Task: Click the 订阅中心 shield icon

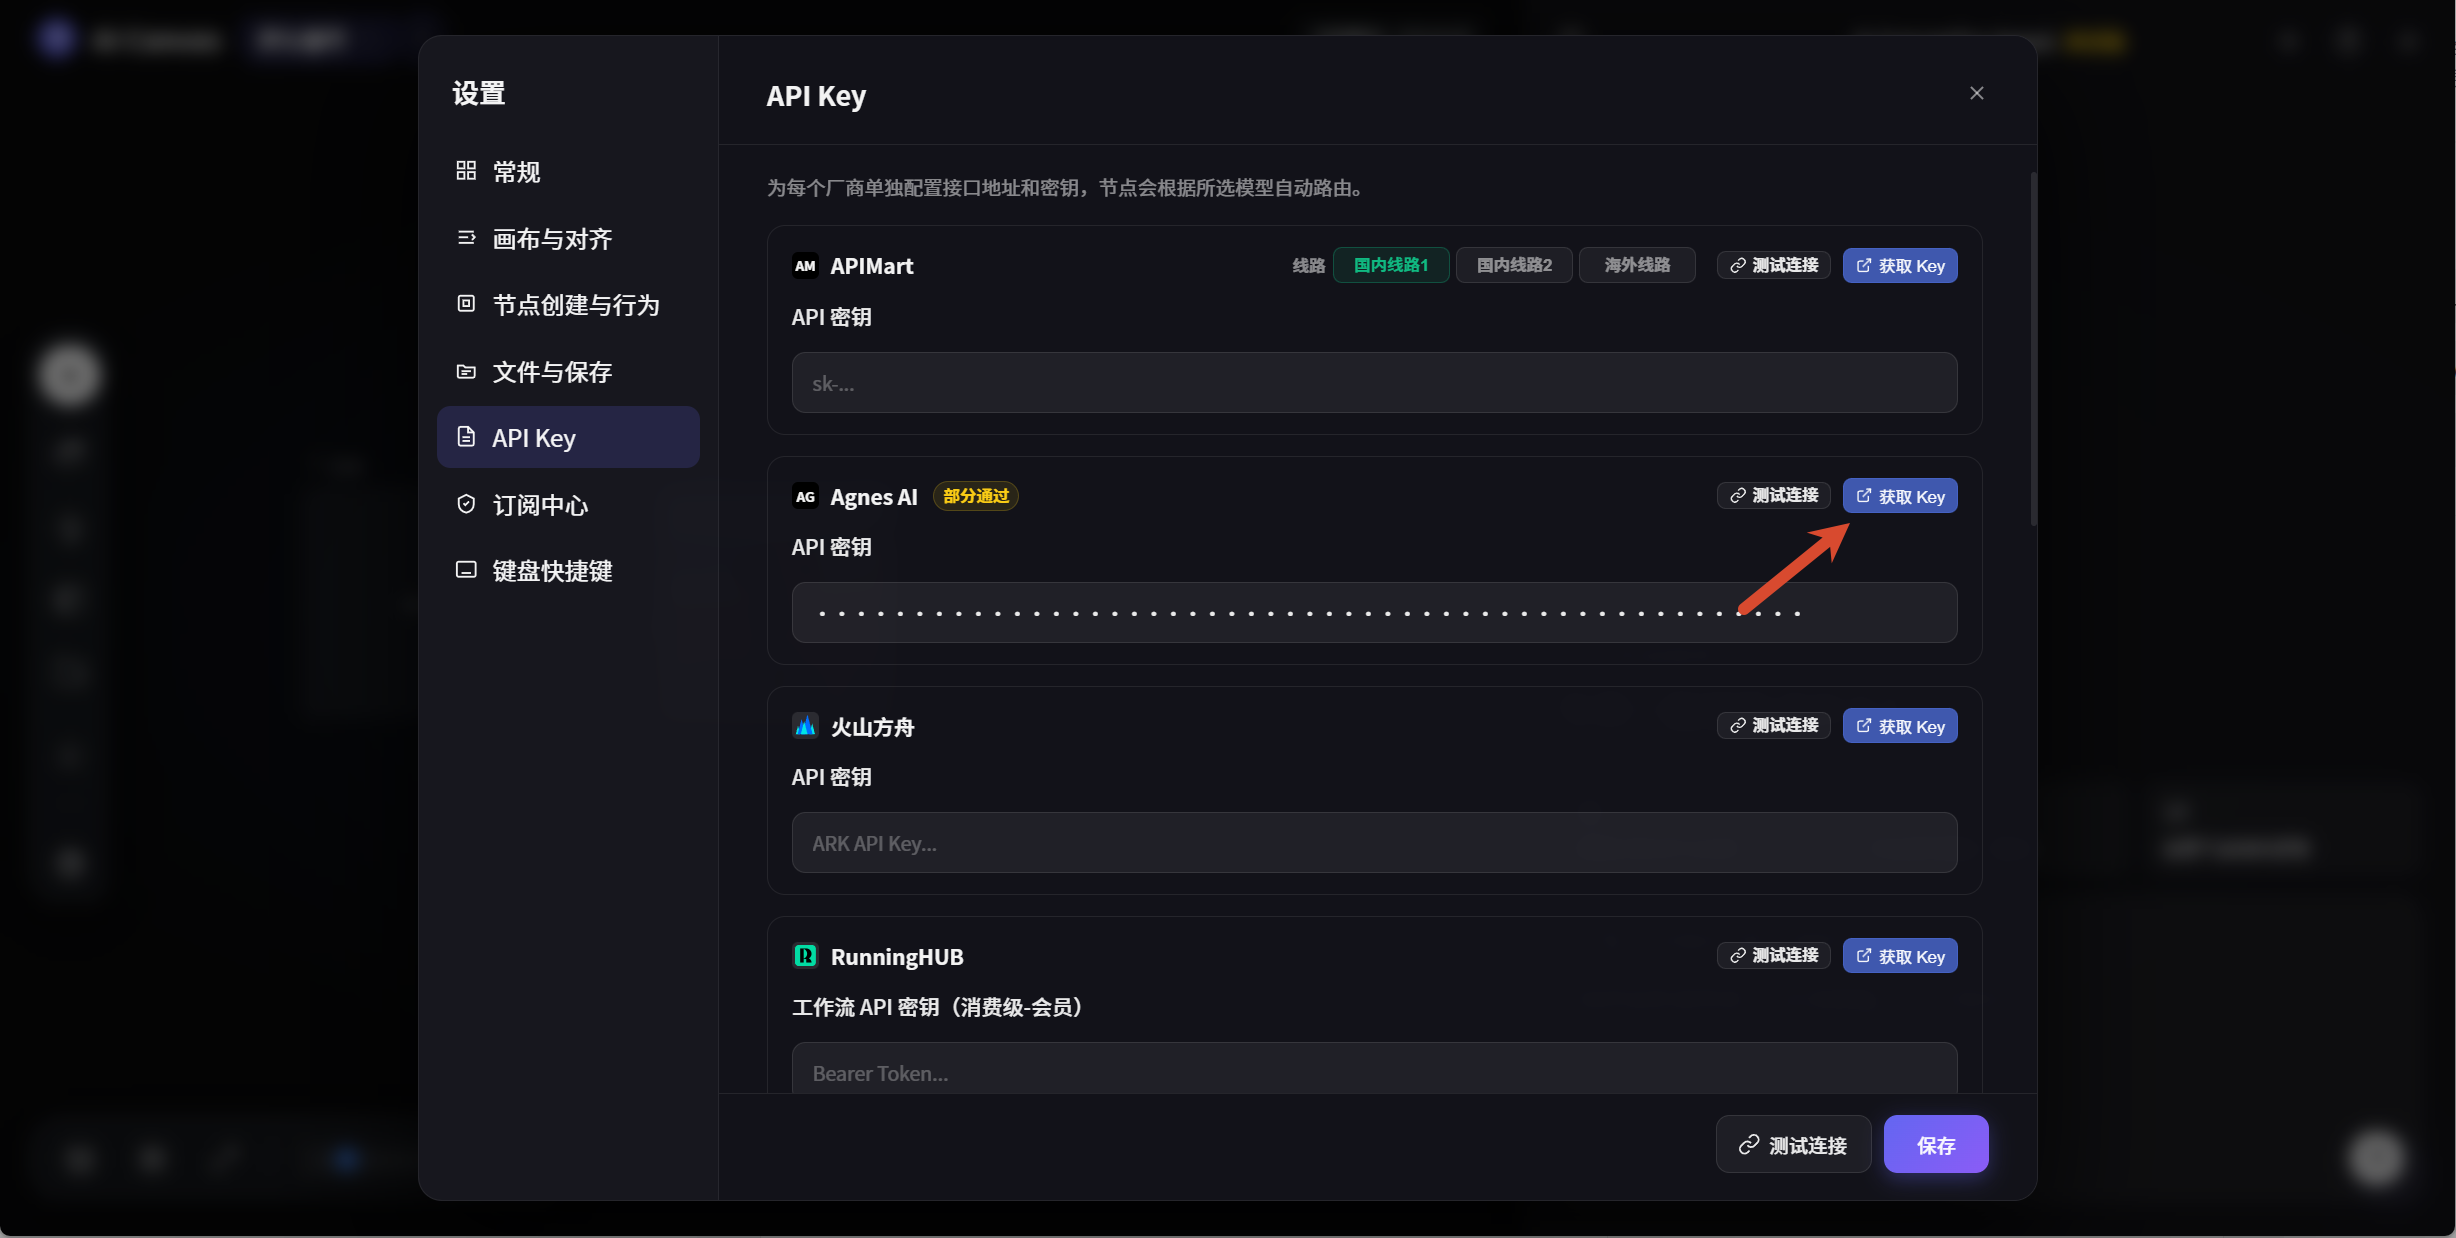Action: click(x=466, y=504)
